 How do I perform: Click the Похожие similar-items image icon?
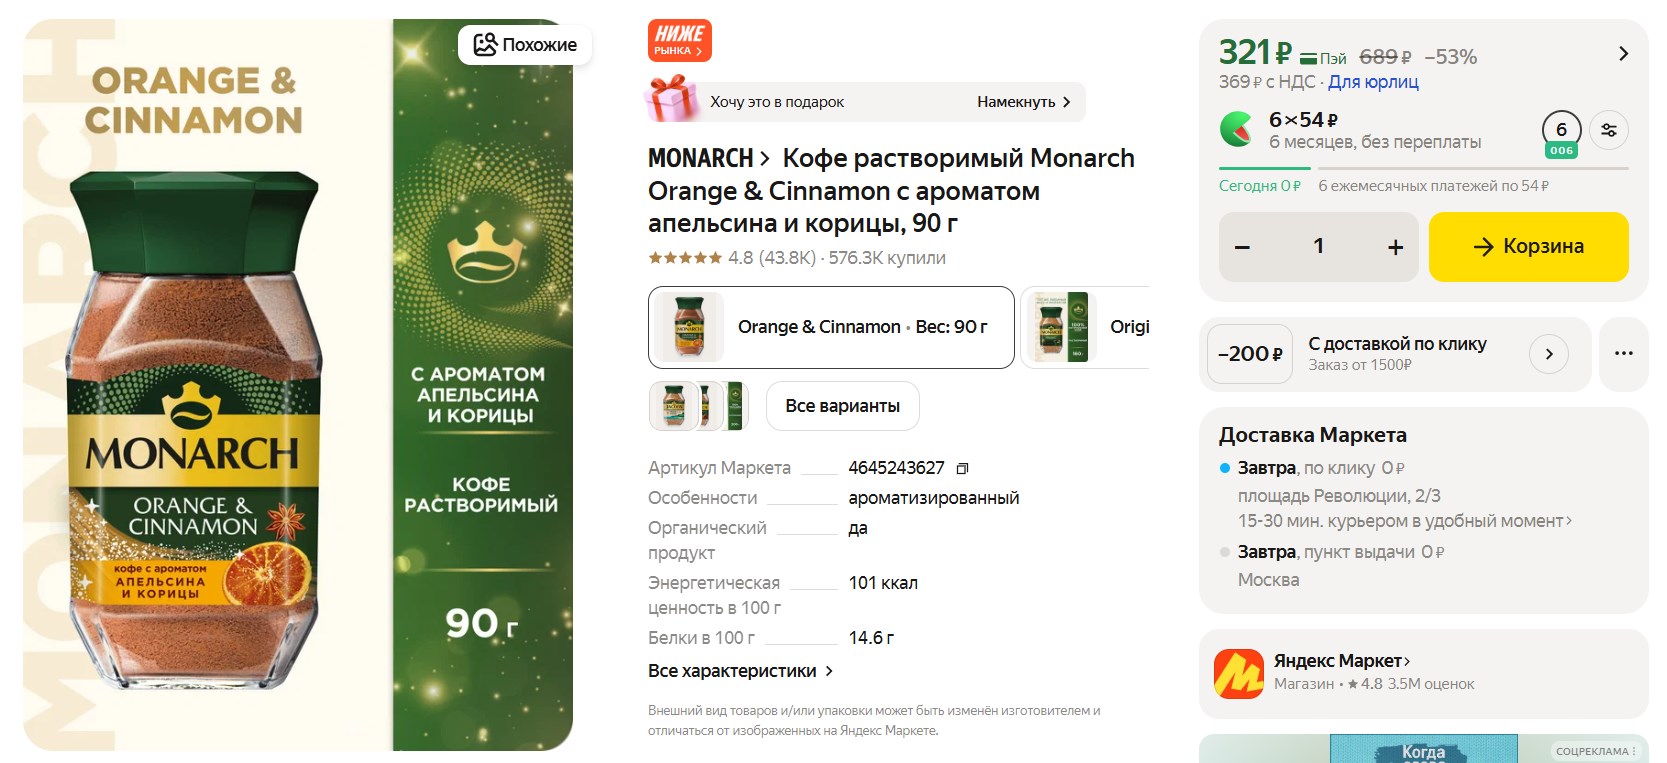coord(485,44)
